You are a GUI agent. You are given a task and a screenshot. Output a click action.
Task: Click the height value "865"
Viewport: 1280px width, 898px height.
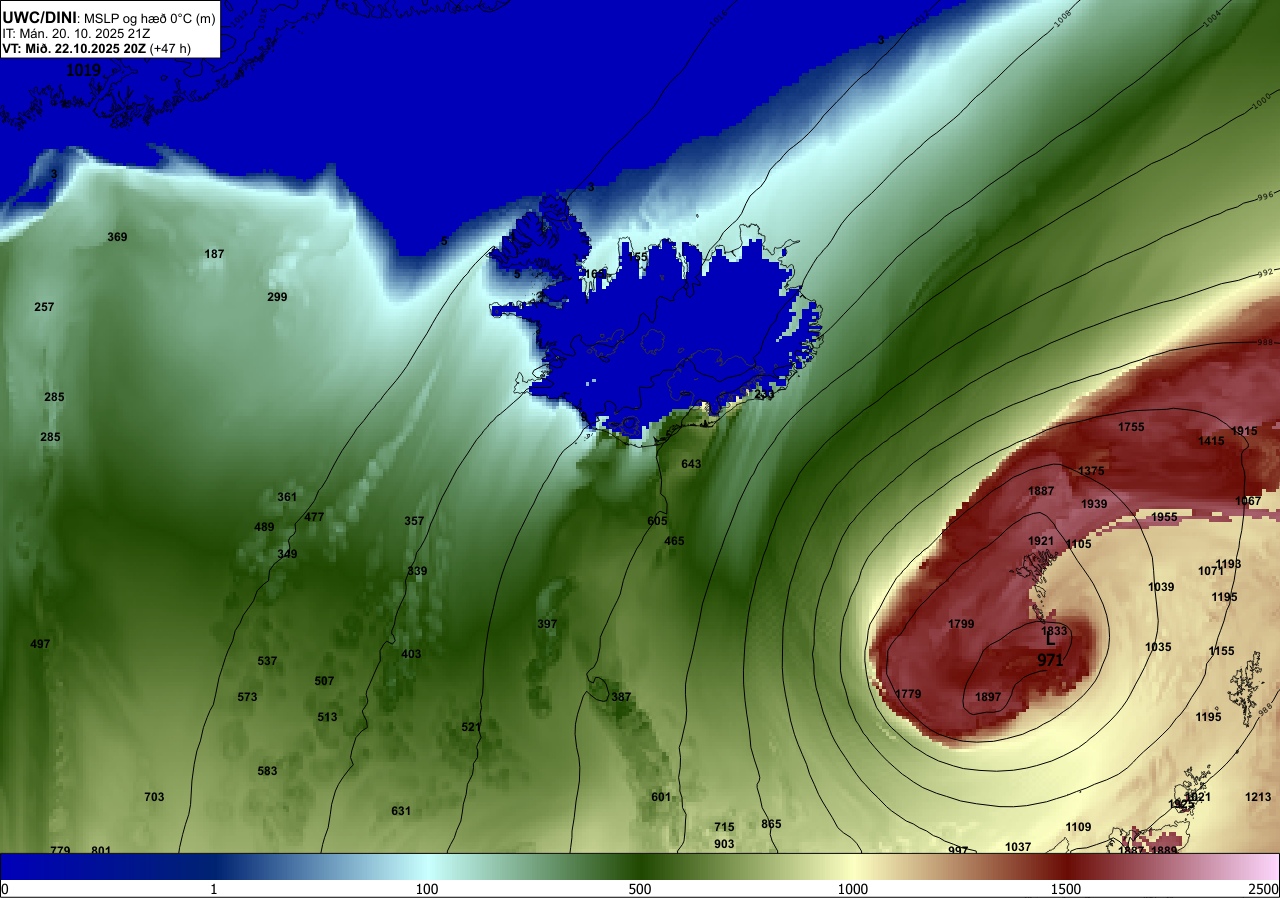771,824
